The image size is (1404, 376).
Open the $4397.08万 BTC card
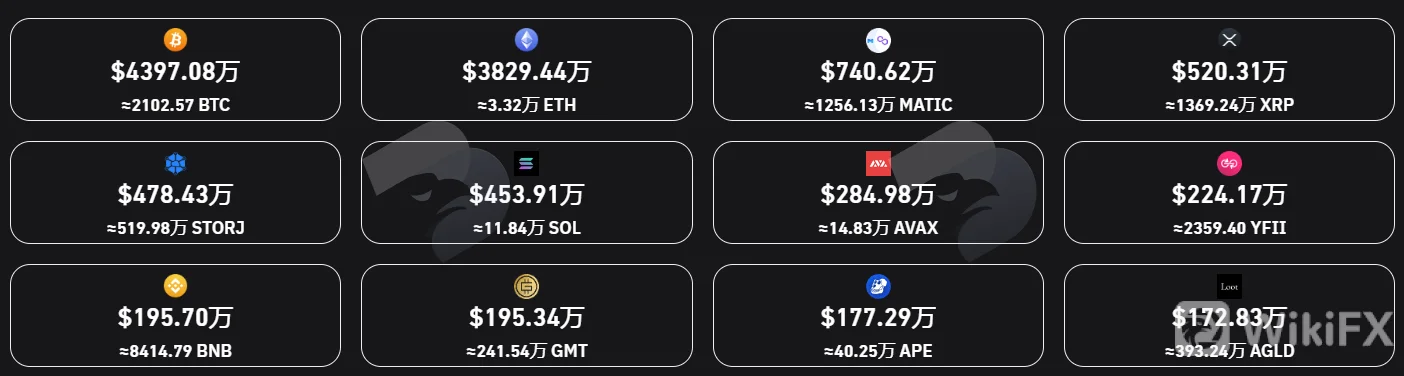pyautogui.click(x=175, y=70)
